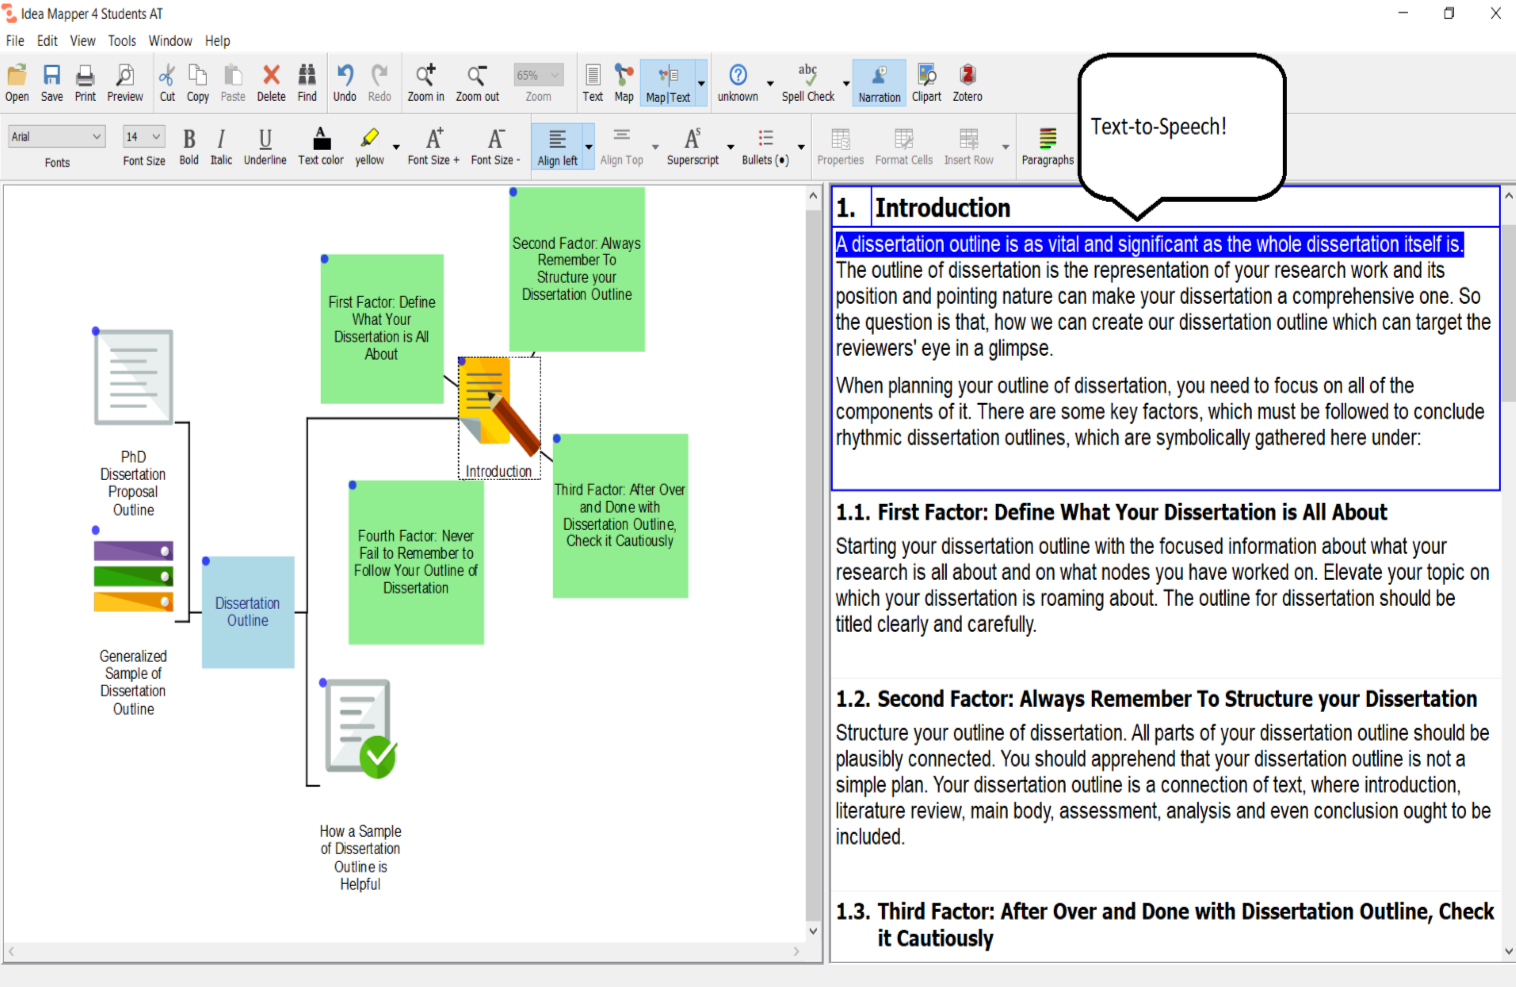The width and height of the screenshot is (1516, 987).
Task: Open the Arial font dropdown
Action: [57, 137]
